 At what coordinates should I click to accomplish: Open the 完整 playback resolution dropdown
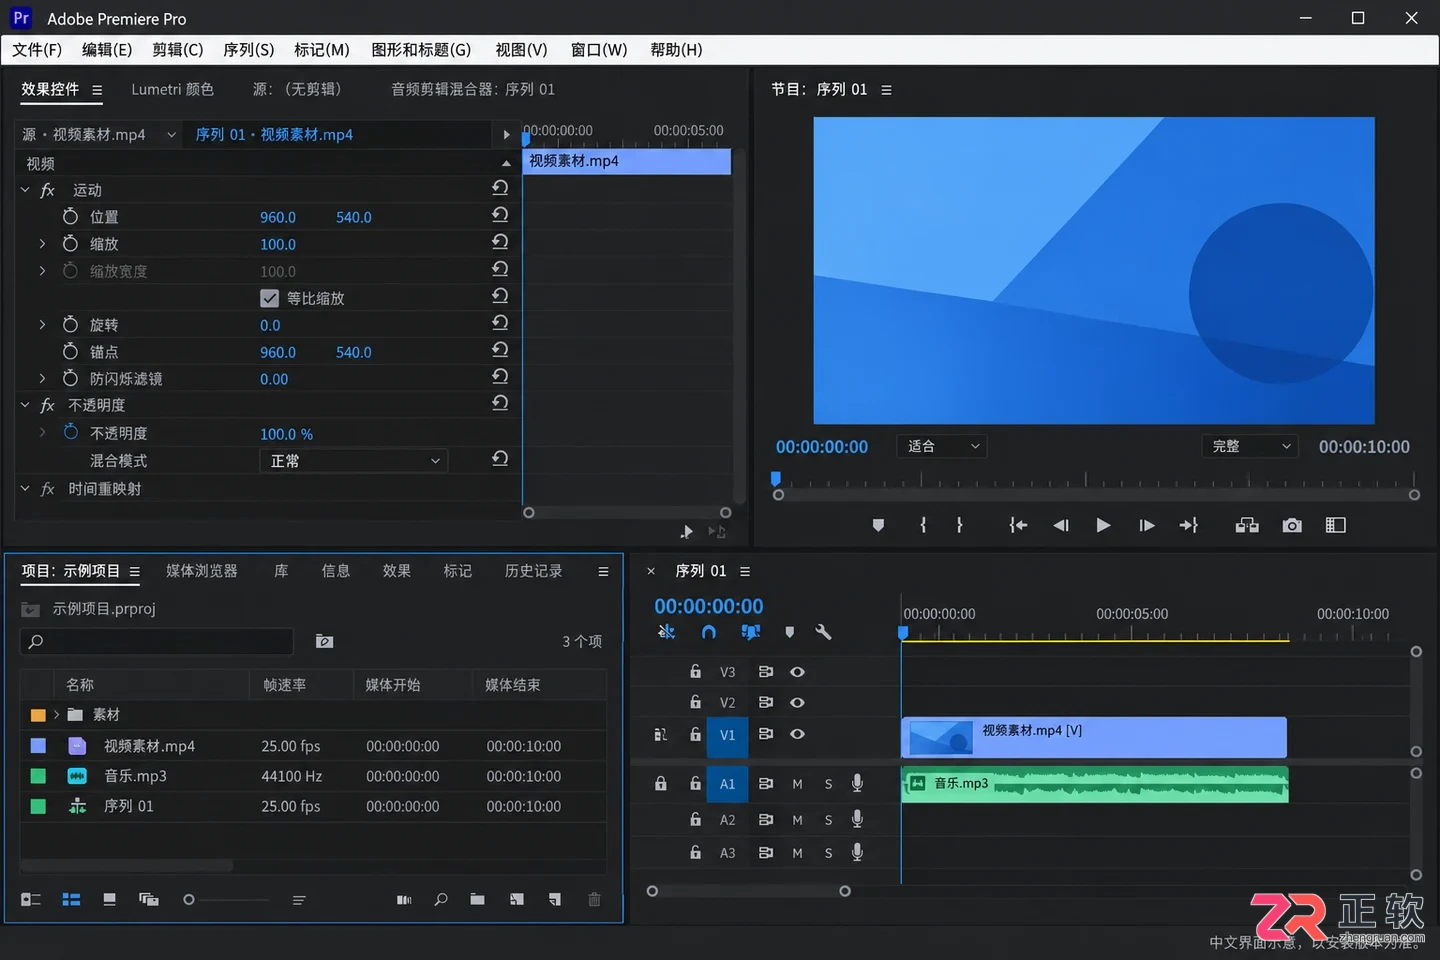1250,446
